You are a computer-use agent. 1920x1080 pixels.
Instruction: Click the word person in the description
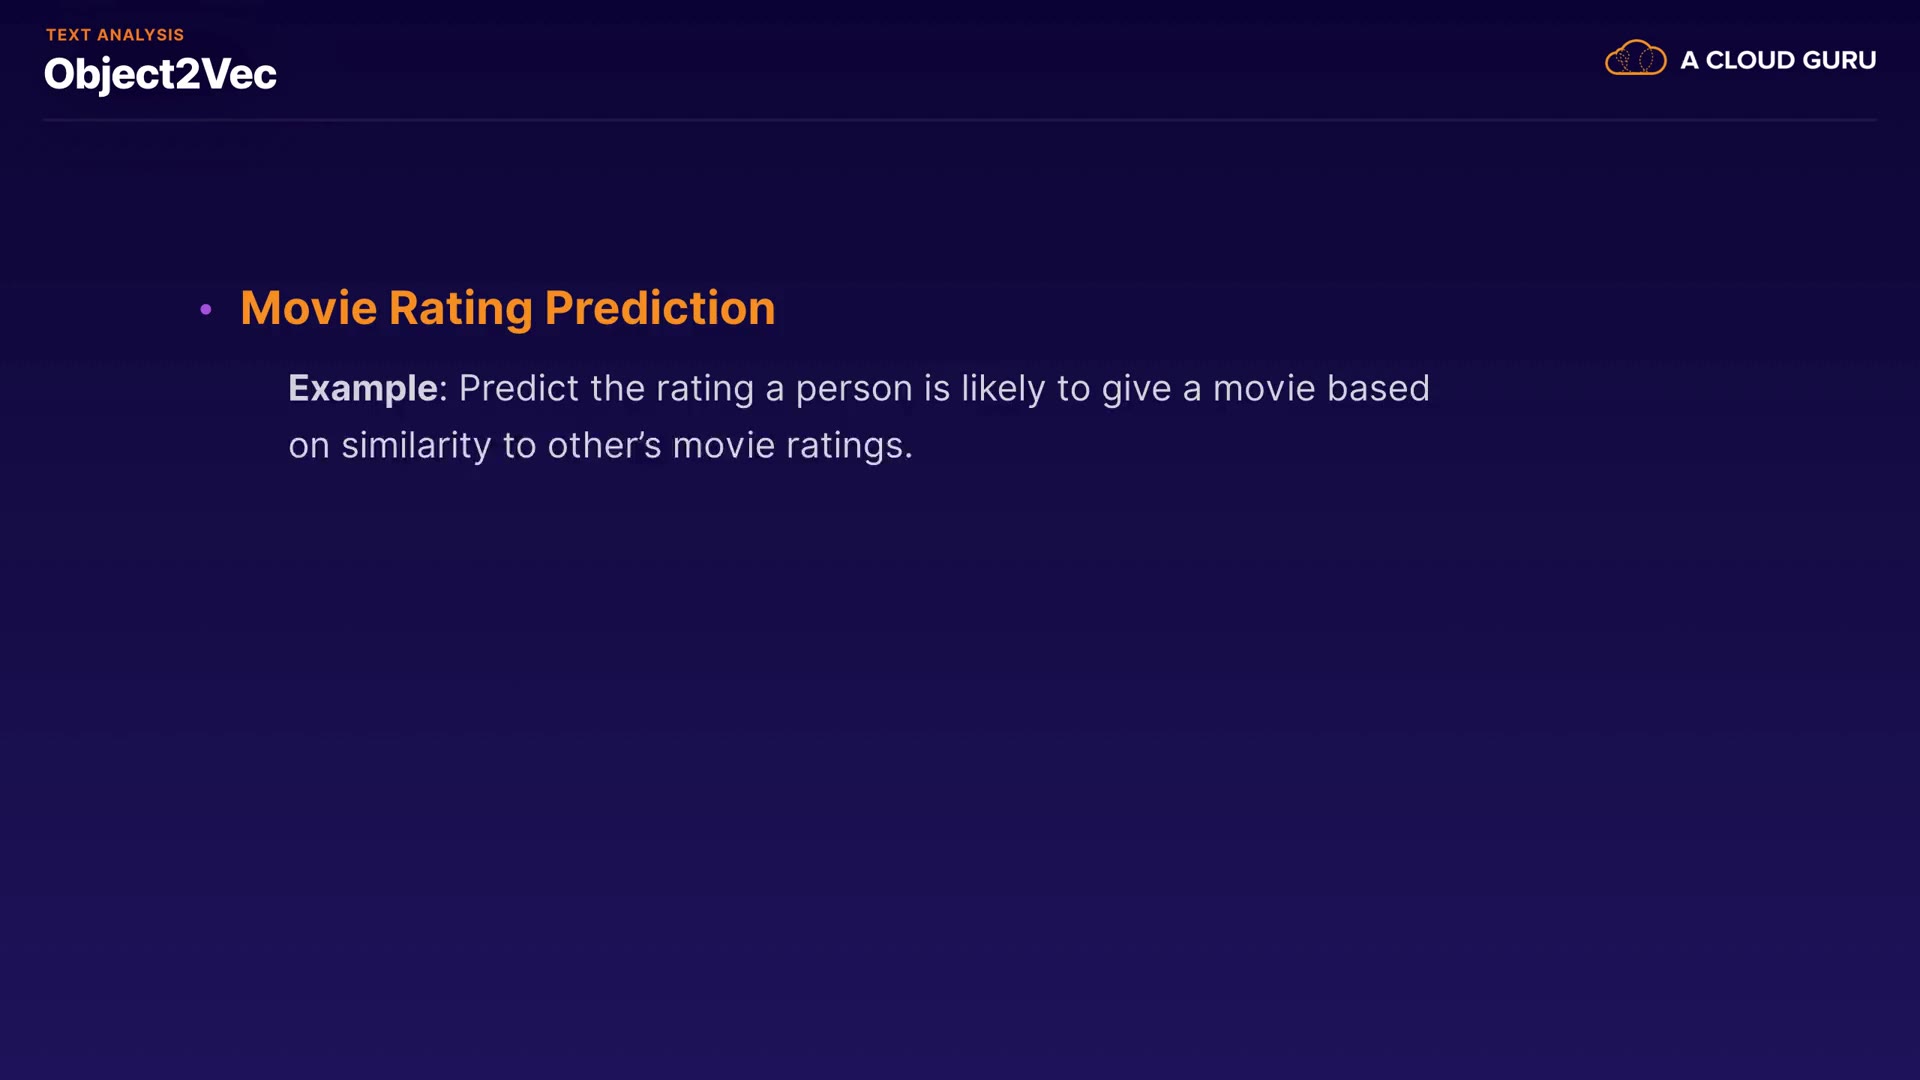(x=853, y=388)
